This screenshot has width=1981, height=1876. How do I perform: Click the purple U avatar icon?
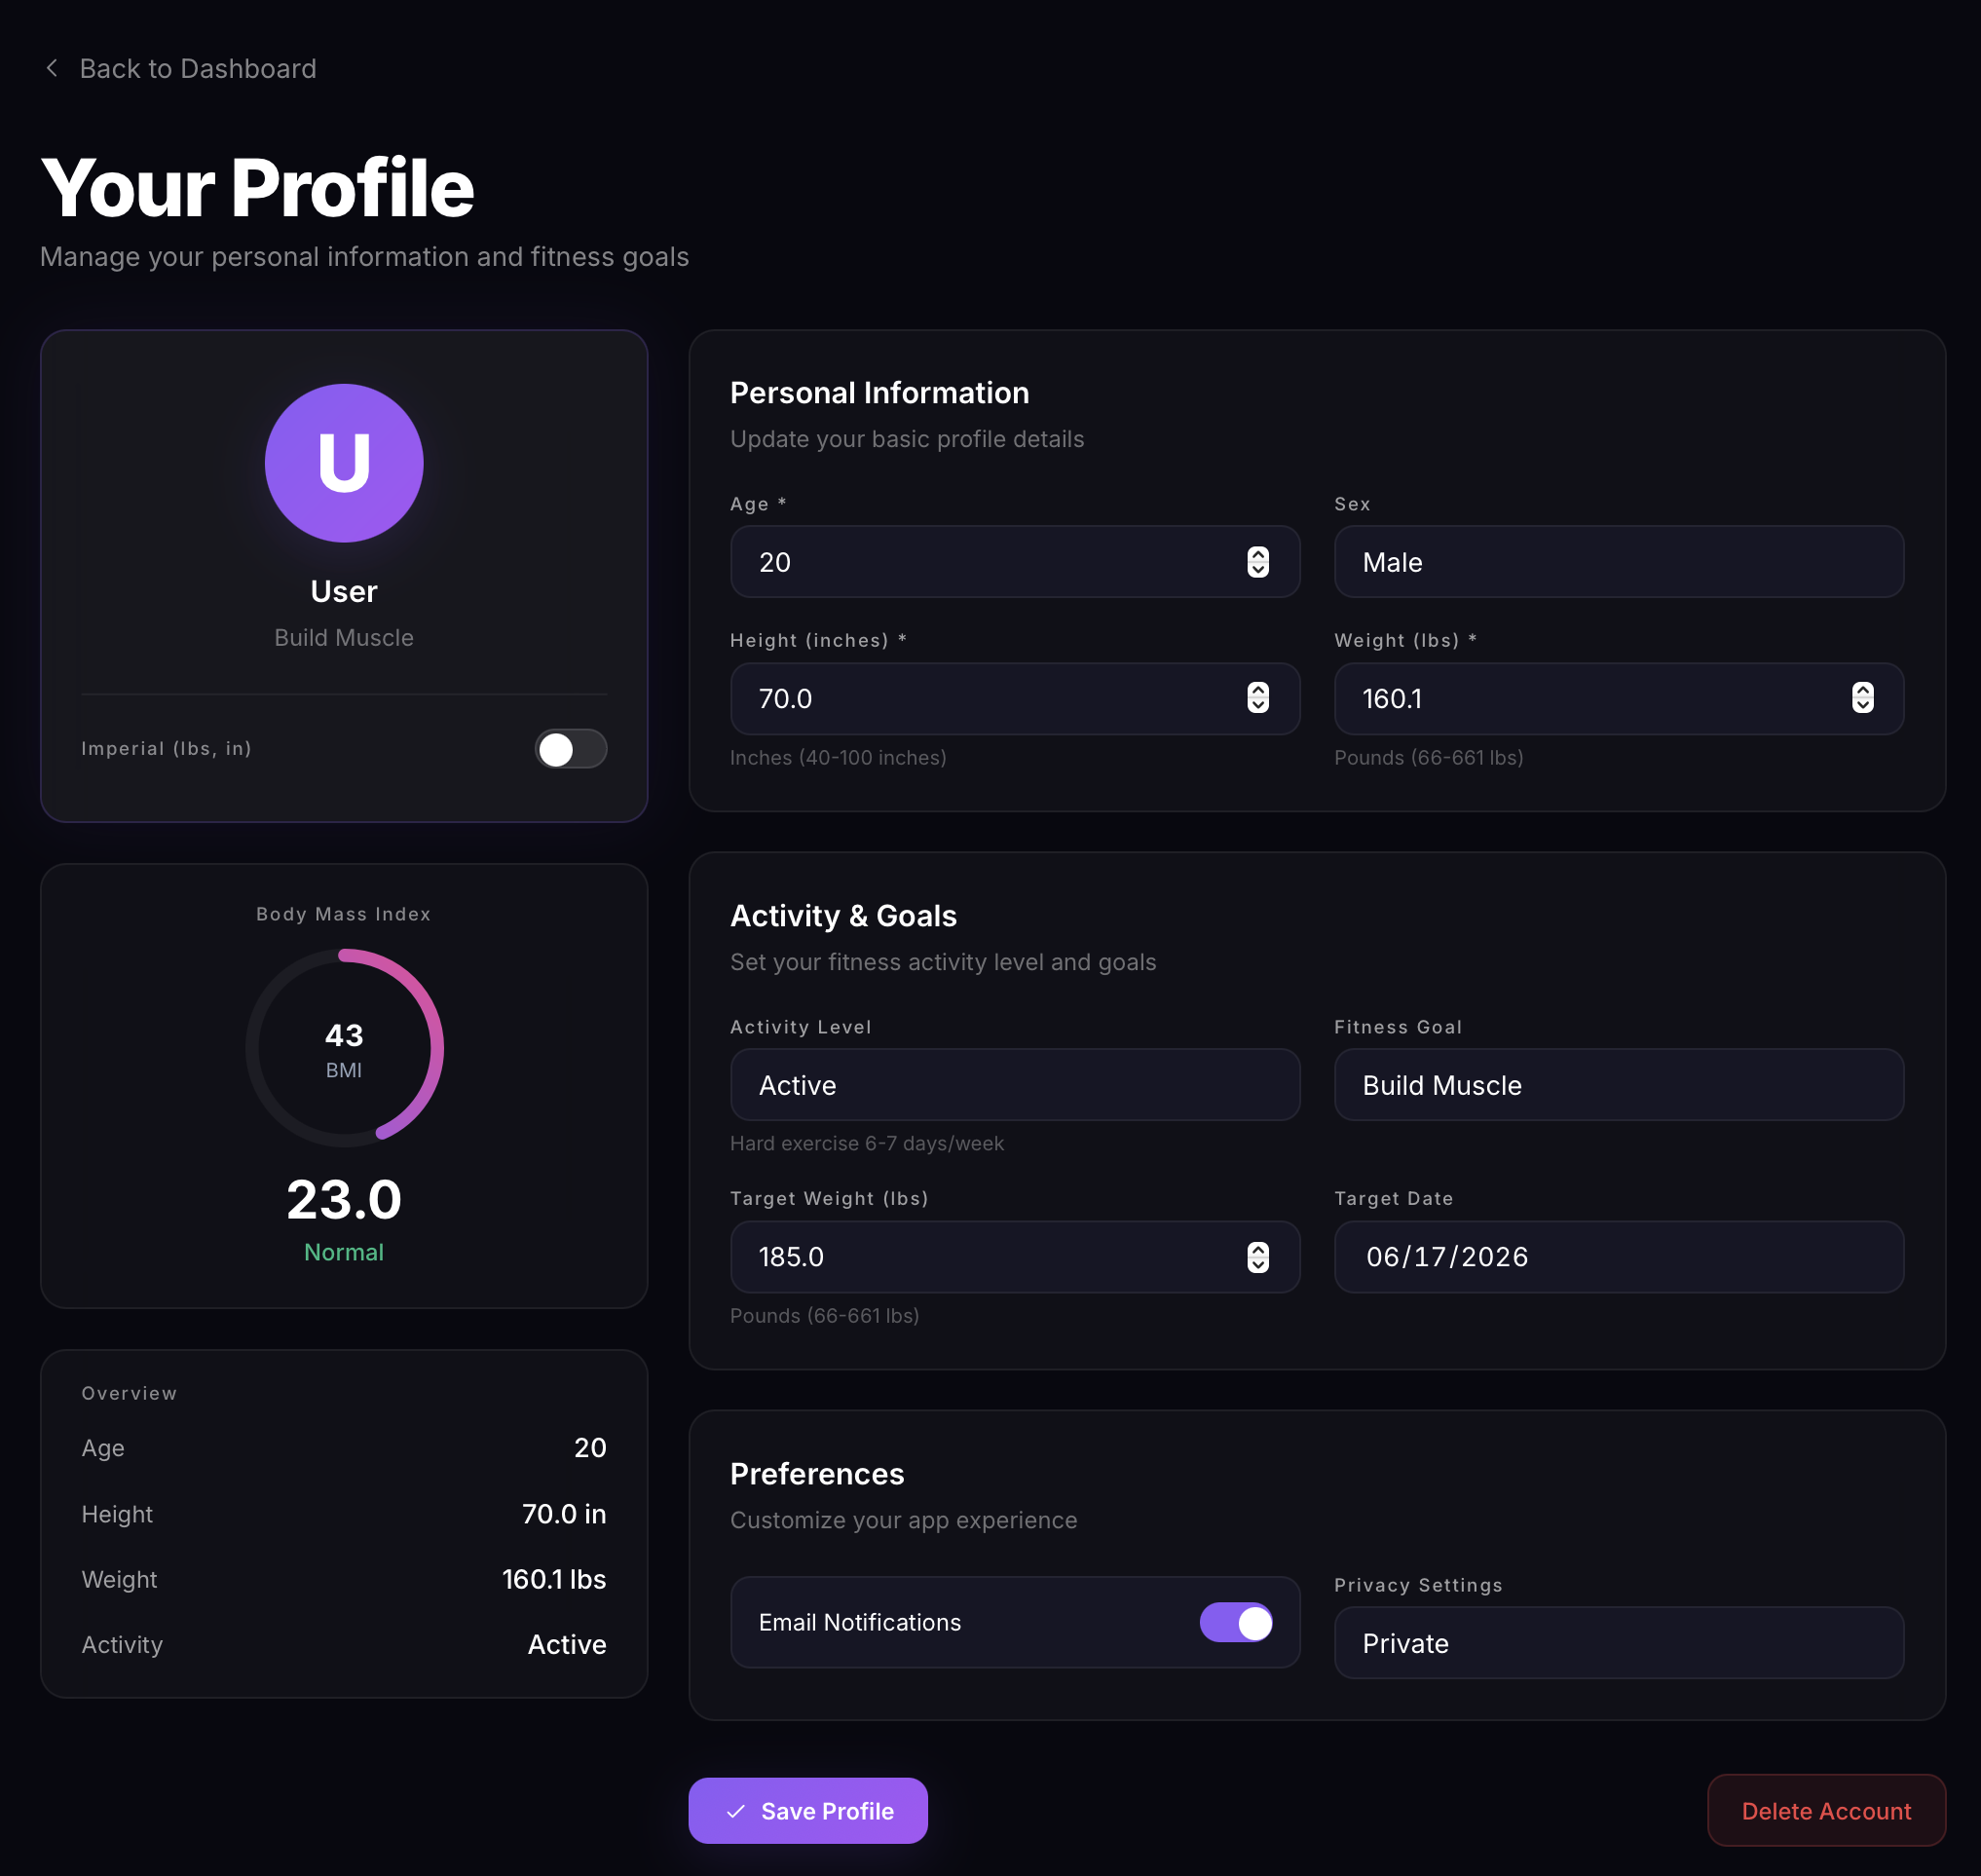pyautogui.click(x=344, y=463)
